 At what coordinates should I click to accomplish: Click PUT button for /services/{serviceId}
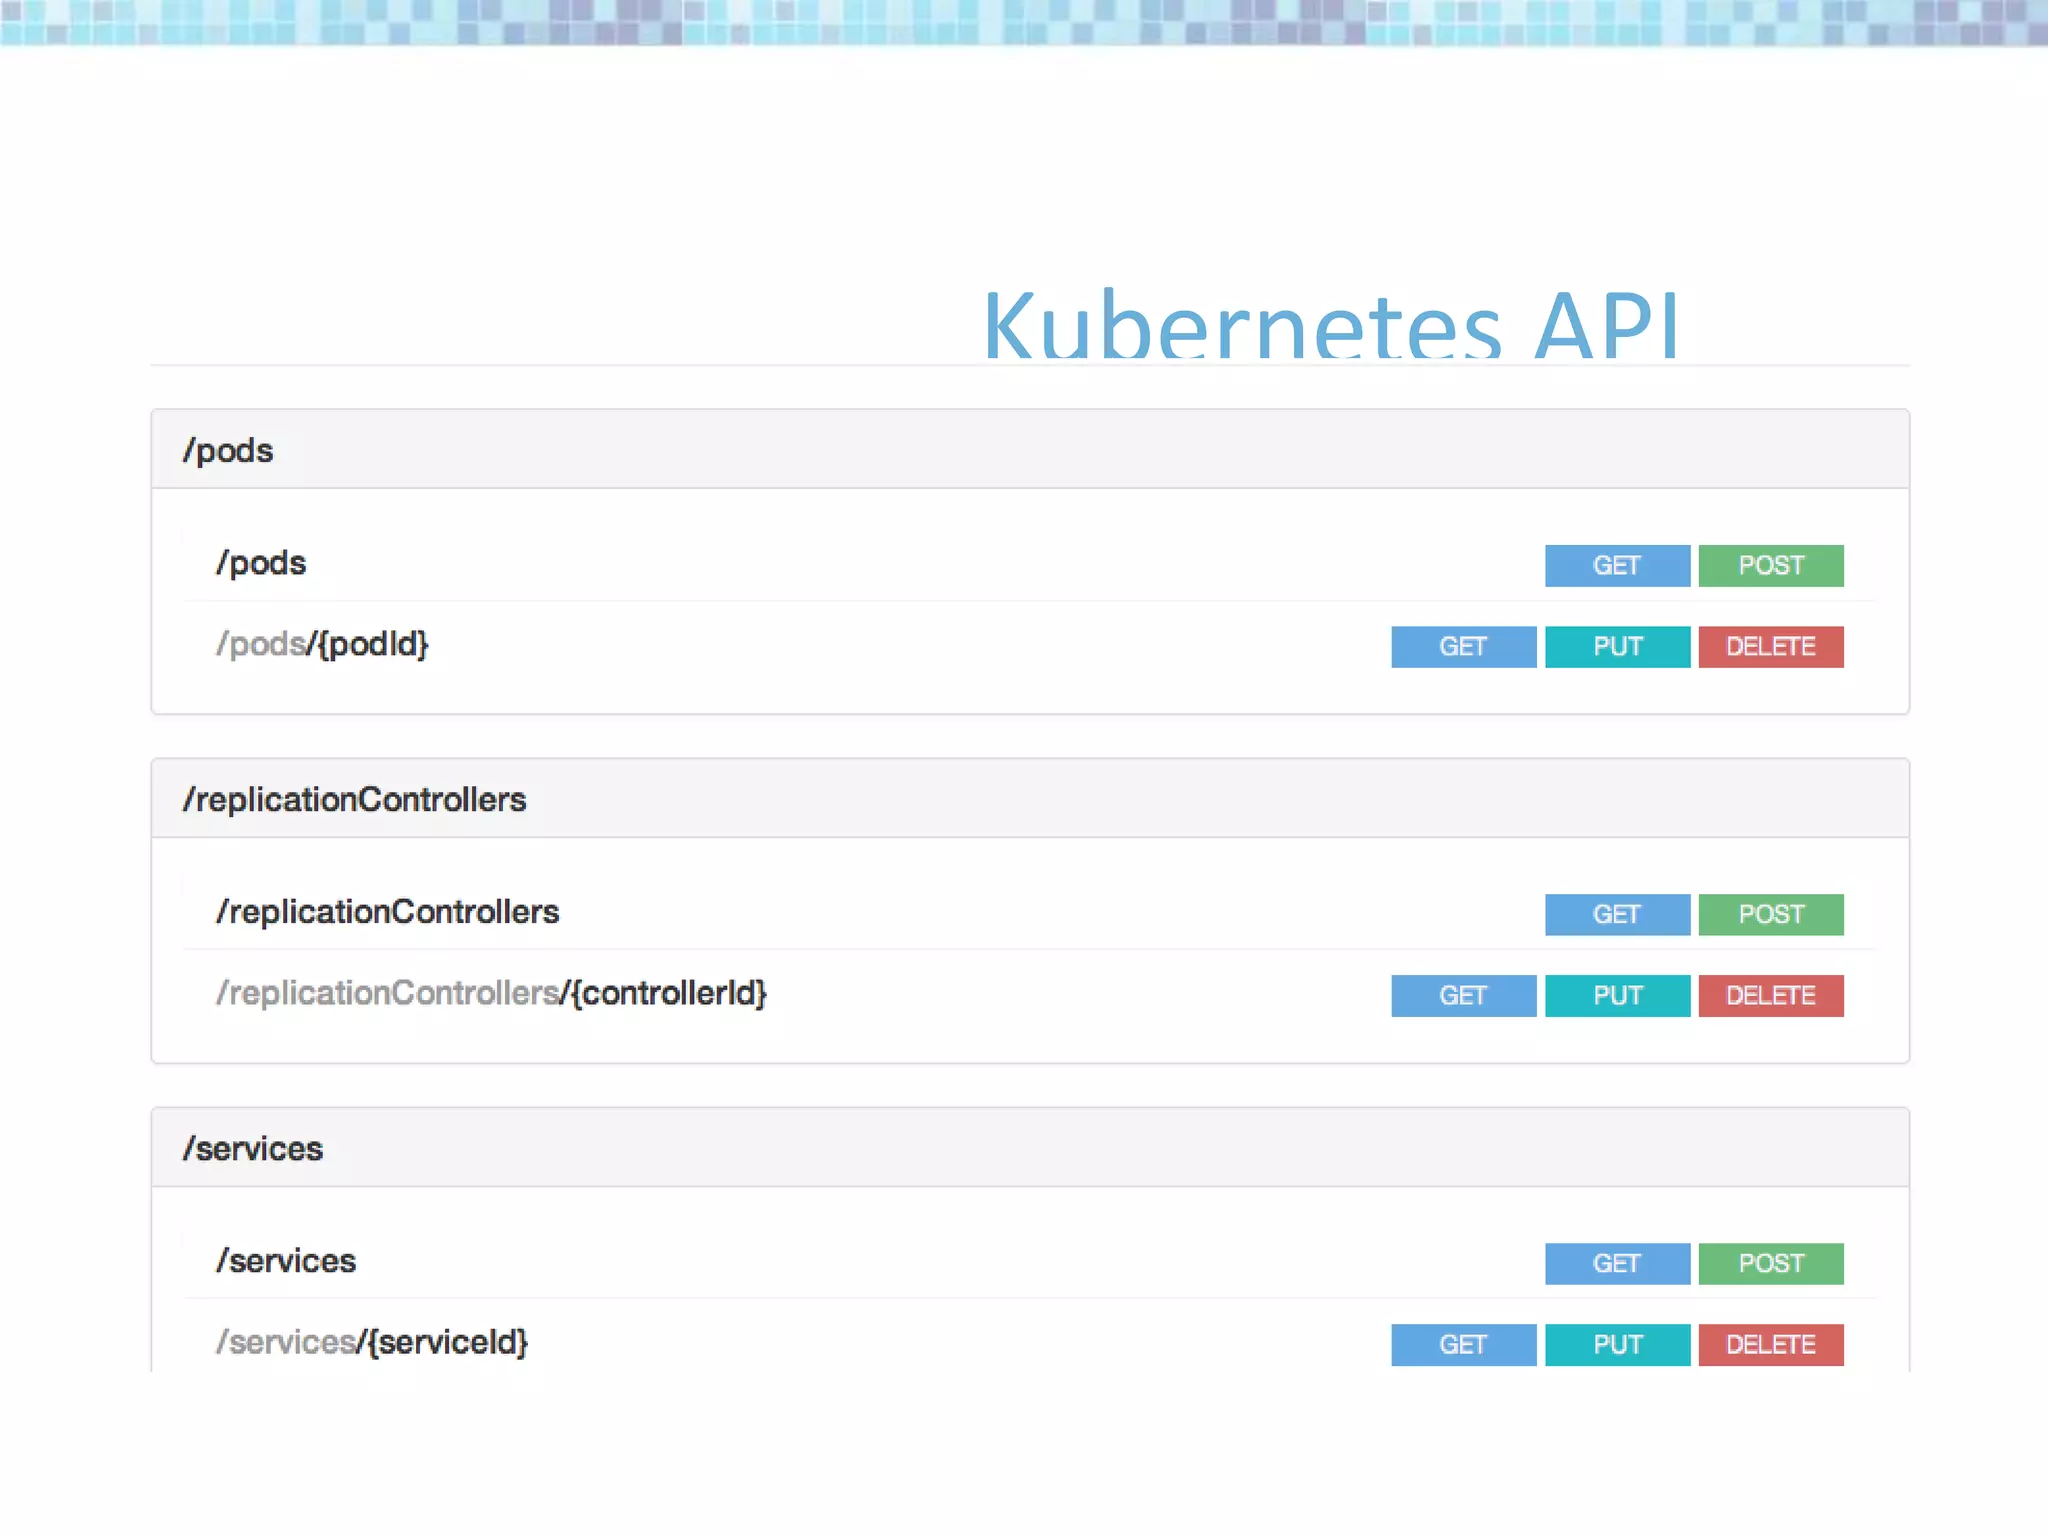pos(1617,1344)
